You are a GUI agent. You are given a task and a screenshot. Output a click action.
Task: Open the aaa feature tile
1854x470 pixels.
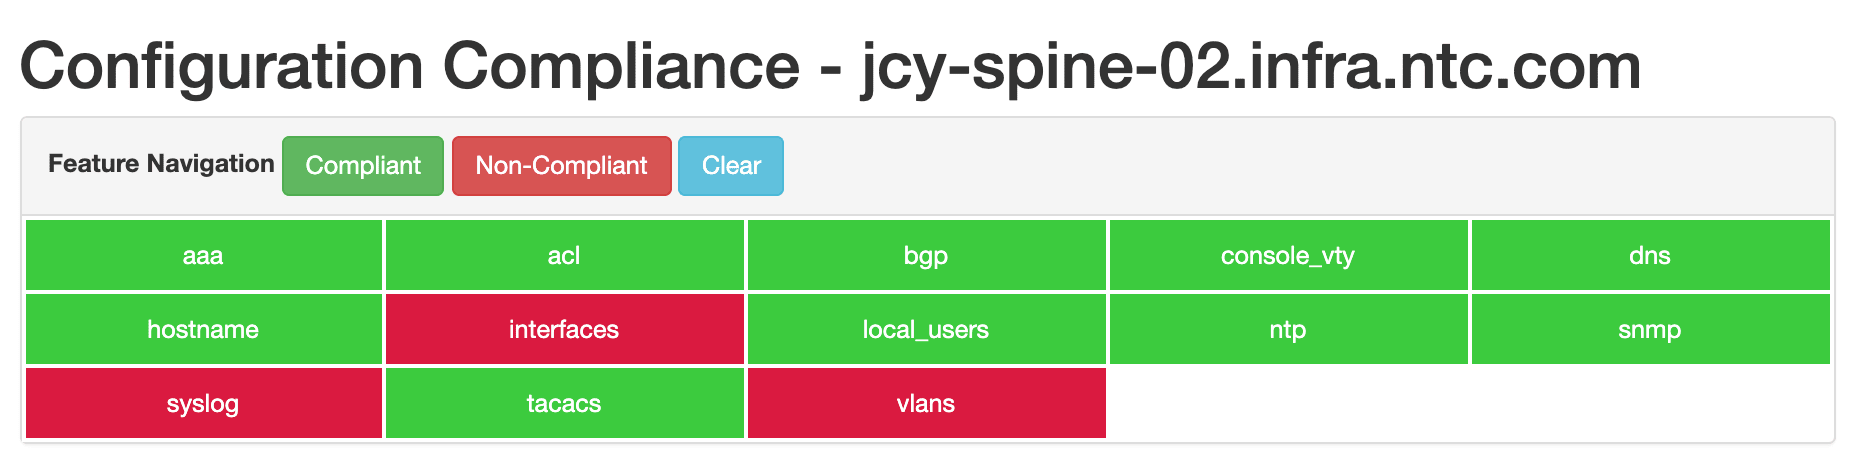pyautogui.click(x=204, y=255)
